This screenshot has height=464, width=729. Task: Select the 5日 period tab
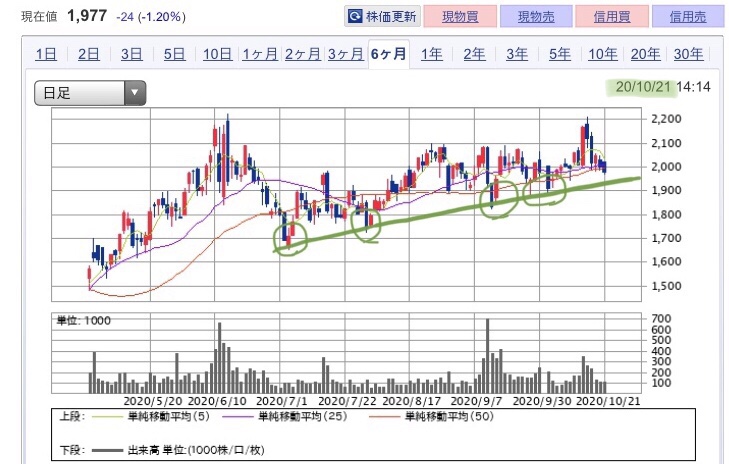coord(174,55)
